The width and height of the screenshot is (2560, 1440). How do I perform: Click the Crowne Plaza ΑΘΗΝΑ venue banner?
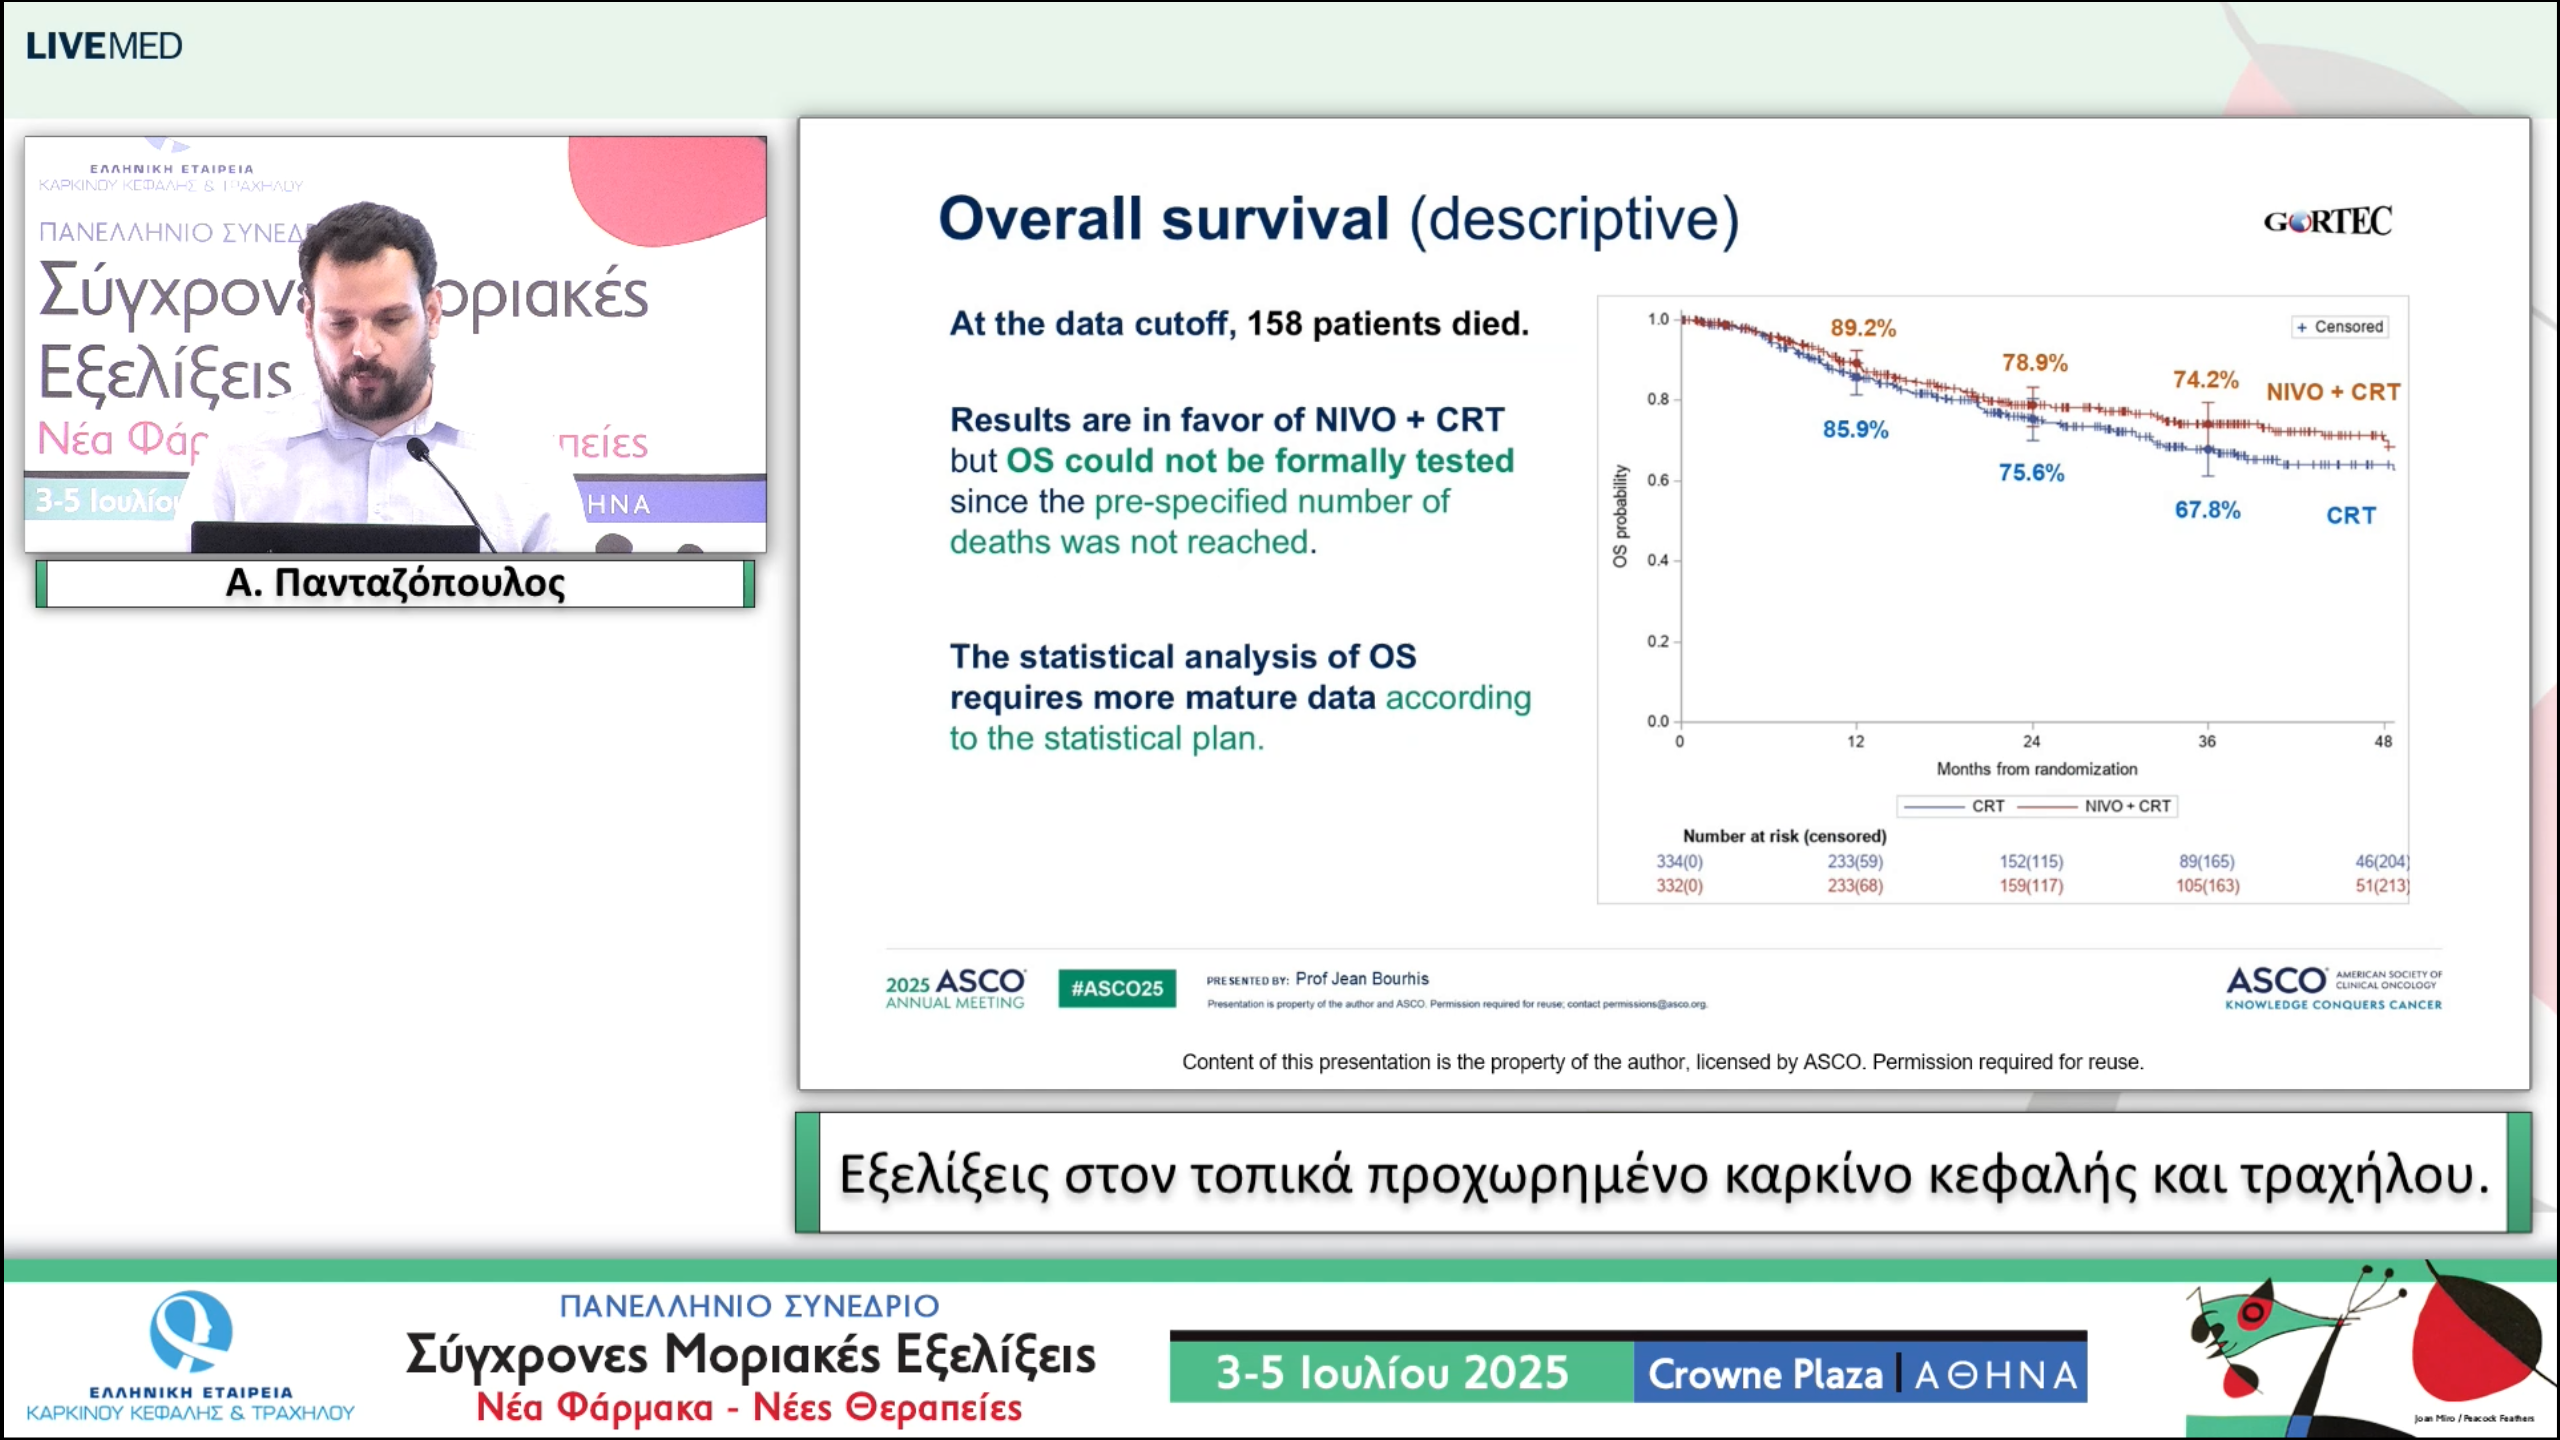tap(1861, 1374)
